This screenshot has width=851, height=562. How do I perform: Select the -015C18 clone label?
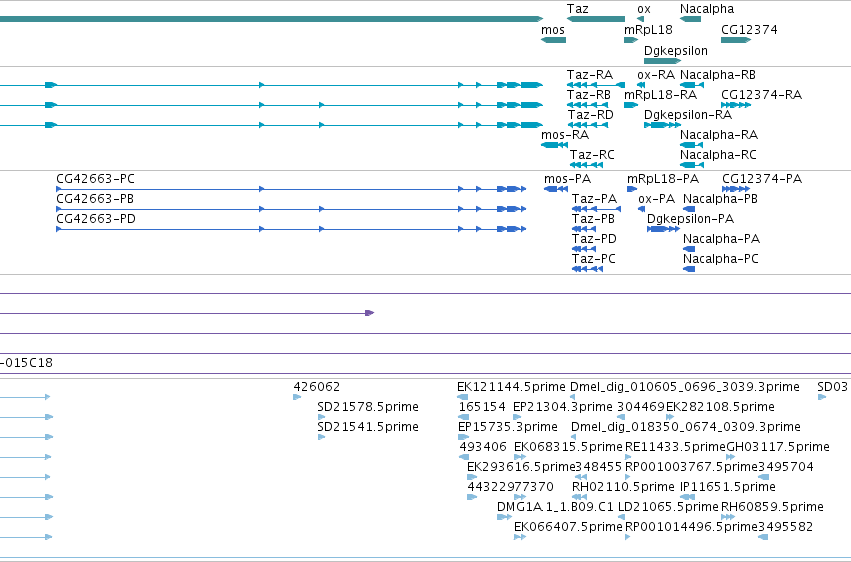click(x=27, y=363)
